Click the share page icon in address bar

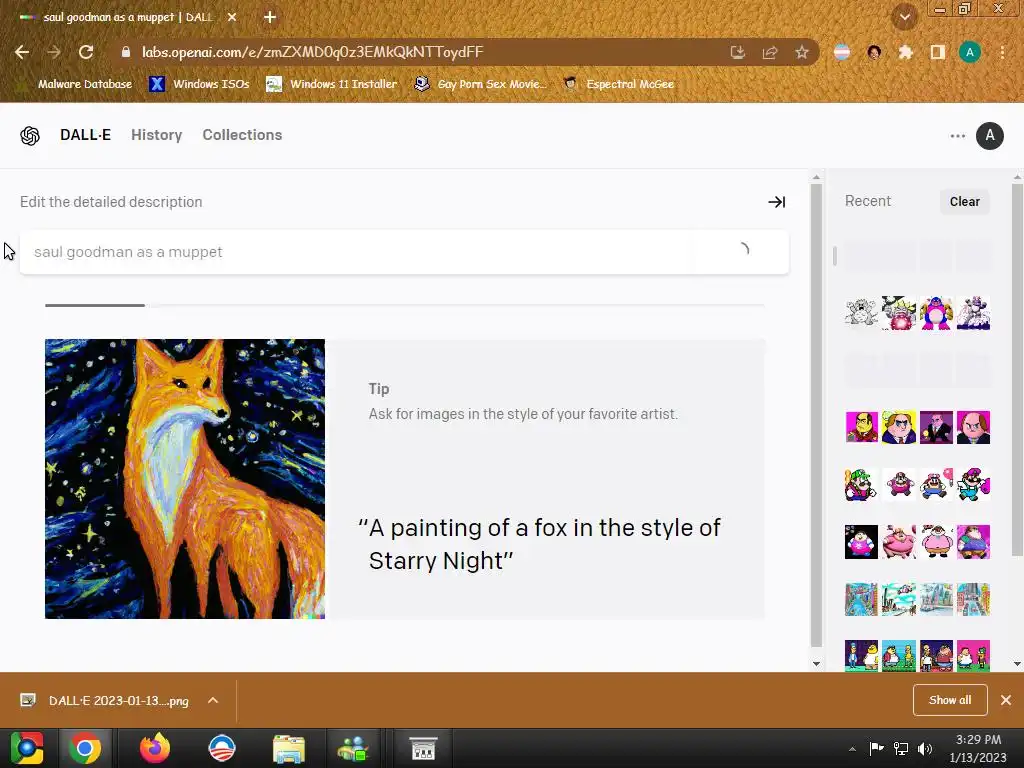pyautogui.click(x=769, y=52)
